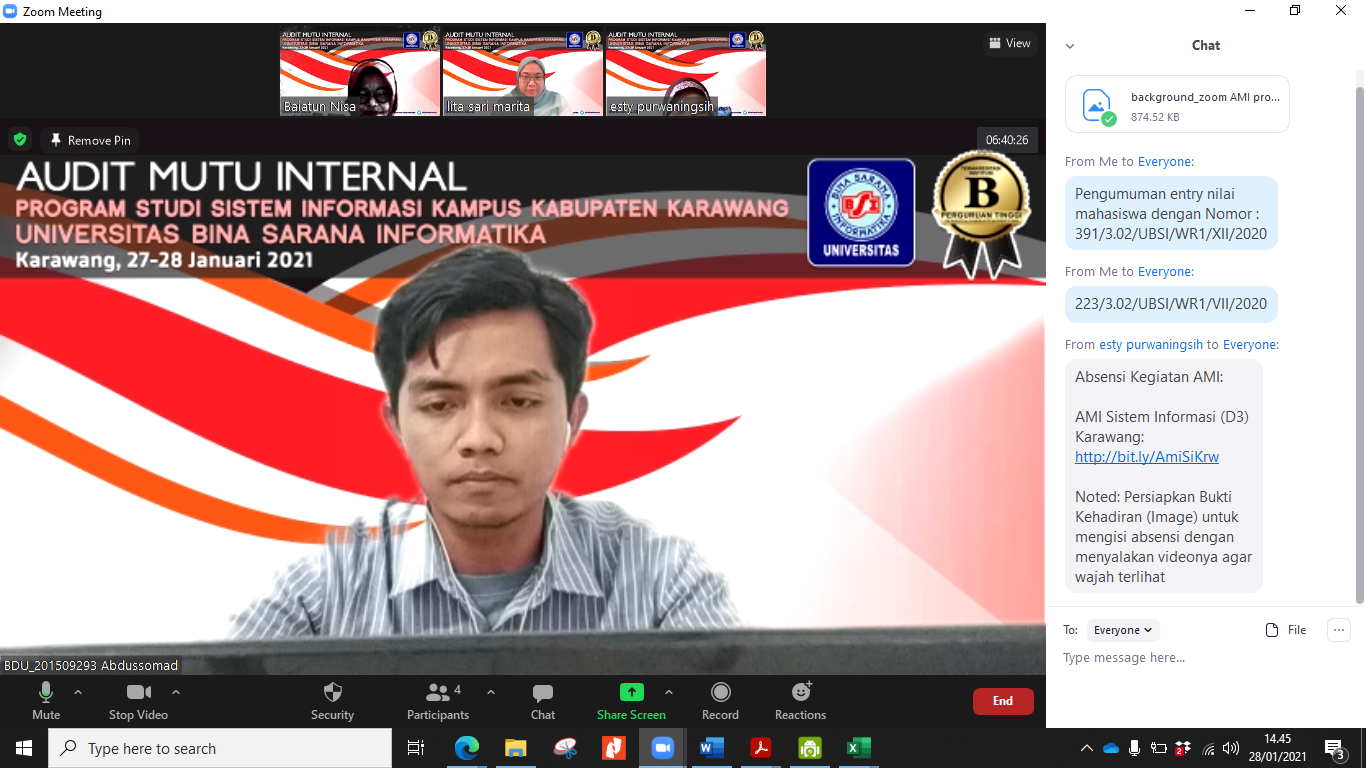
Task: Open the Snipping Tool taskbar icon
Action: click(565, 748)
